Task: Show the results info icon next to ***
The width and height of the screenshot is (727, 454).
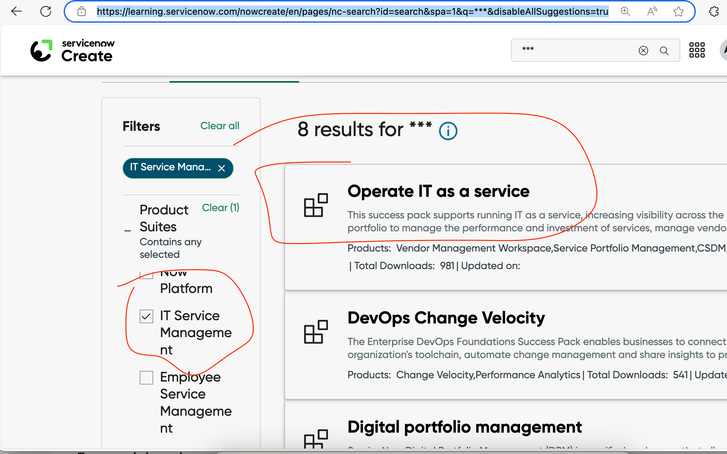Action: pos(448,131)
